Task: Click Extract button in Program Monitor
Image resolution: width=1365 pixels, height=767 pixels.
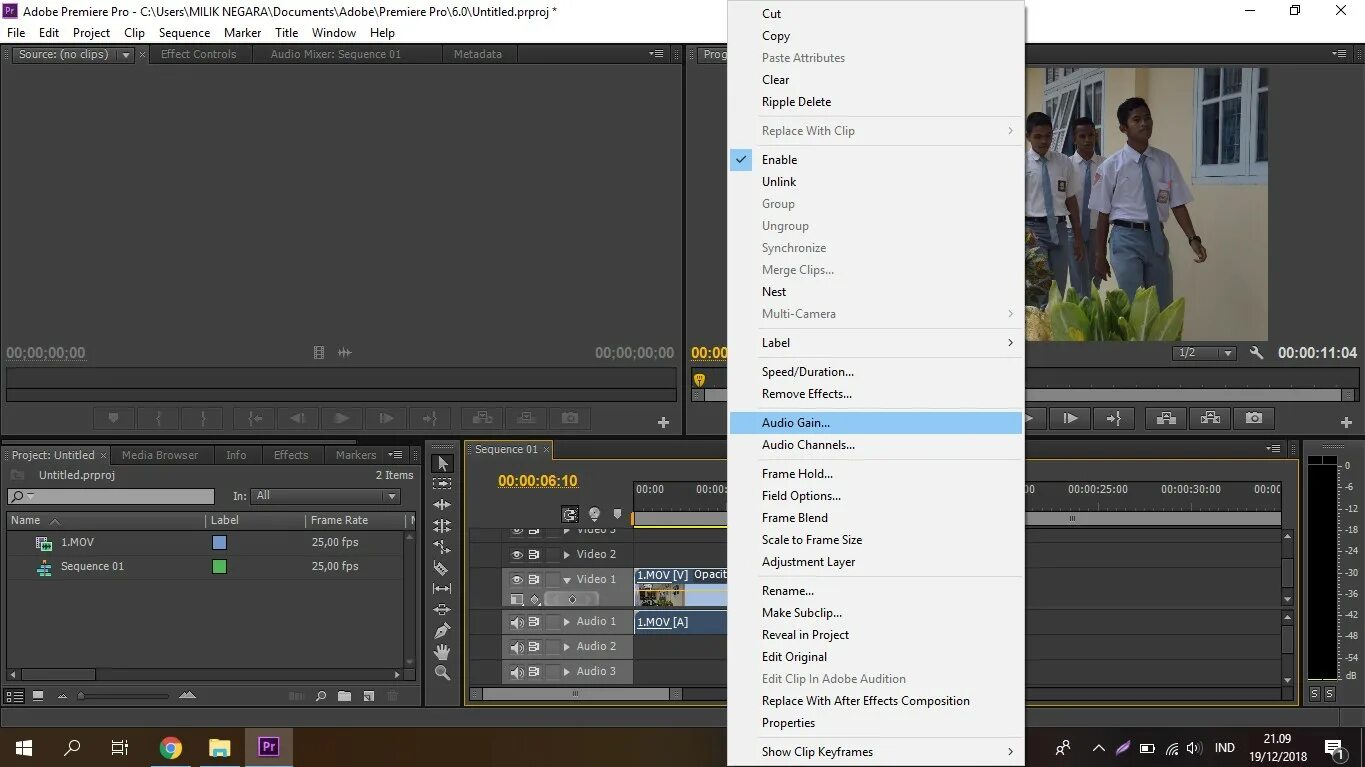Action: pos(1210,418)
